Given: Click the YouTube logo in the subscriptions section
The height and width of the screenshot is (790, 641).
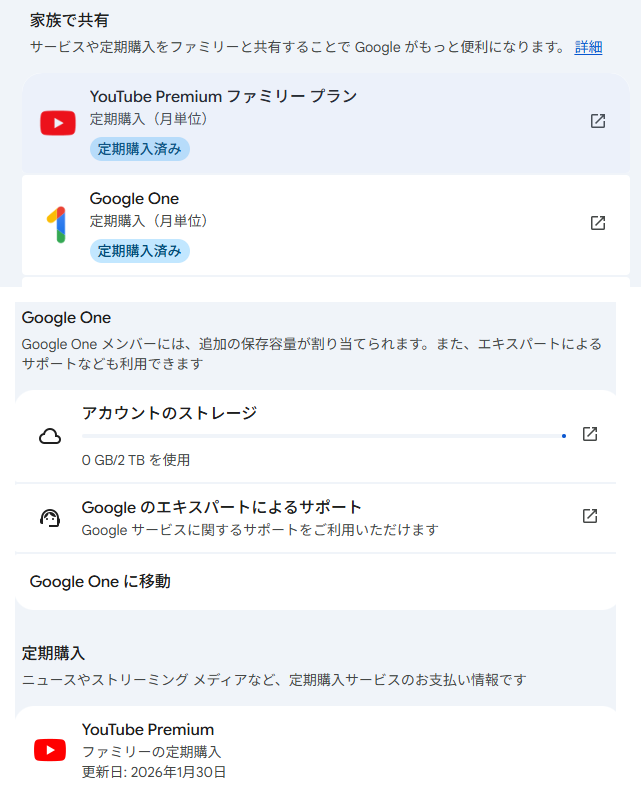Looking at the screenshot, I should coord(50,750).
